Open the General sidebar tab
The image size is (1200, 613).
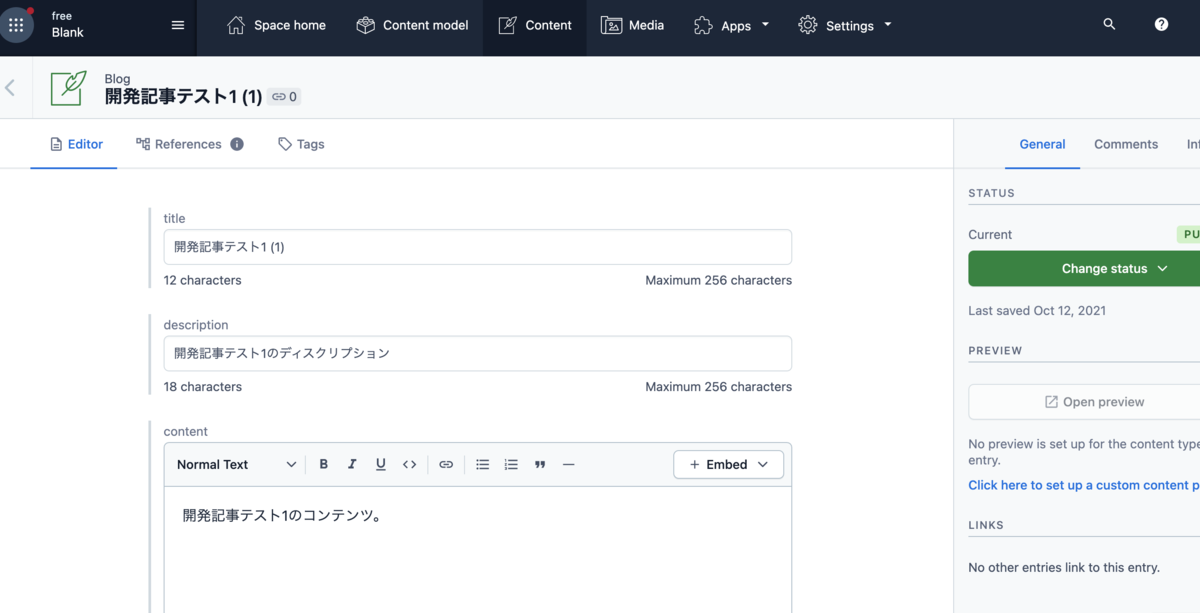coord(1042,144)
